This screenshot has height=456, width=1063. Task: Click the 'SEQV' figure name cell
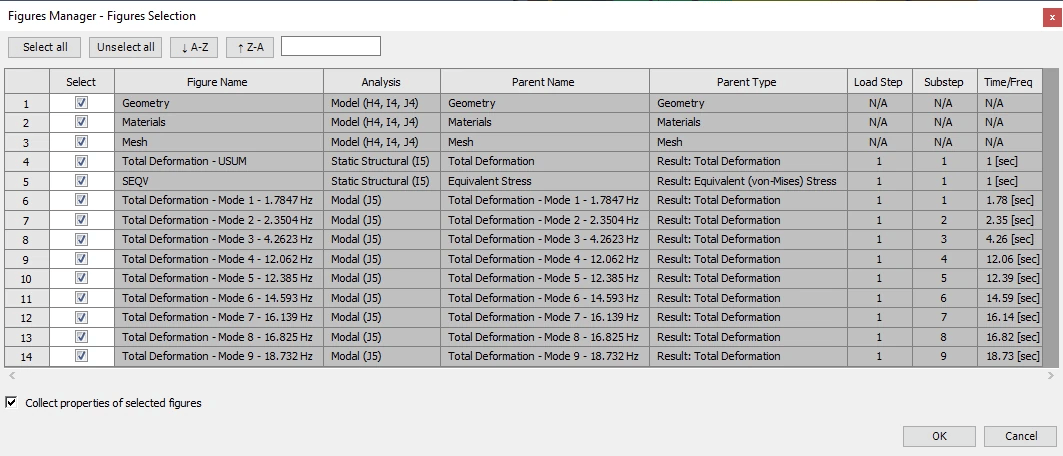pos(218,181)
